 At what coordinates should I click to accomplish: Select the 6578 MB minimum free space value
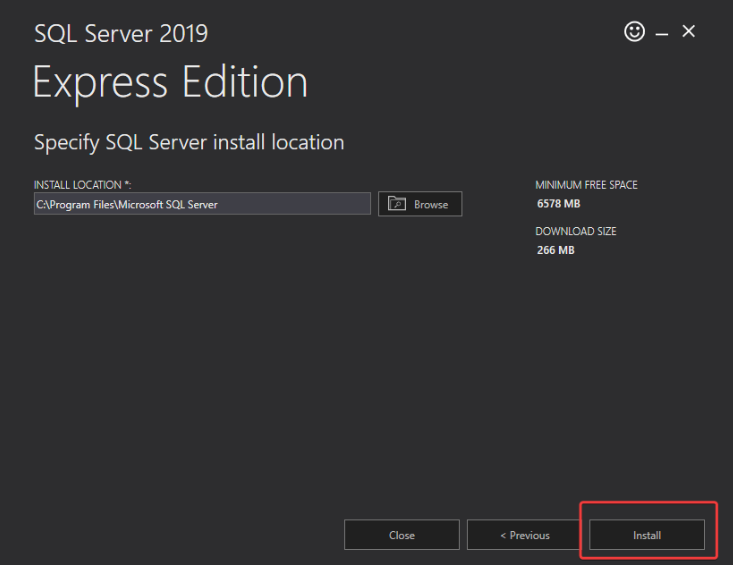point(559,204)
